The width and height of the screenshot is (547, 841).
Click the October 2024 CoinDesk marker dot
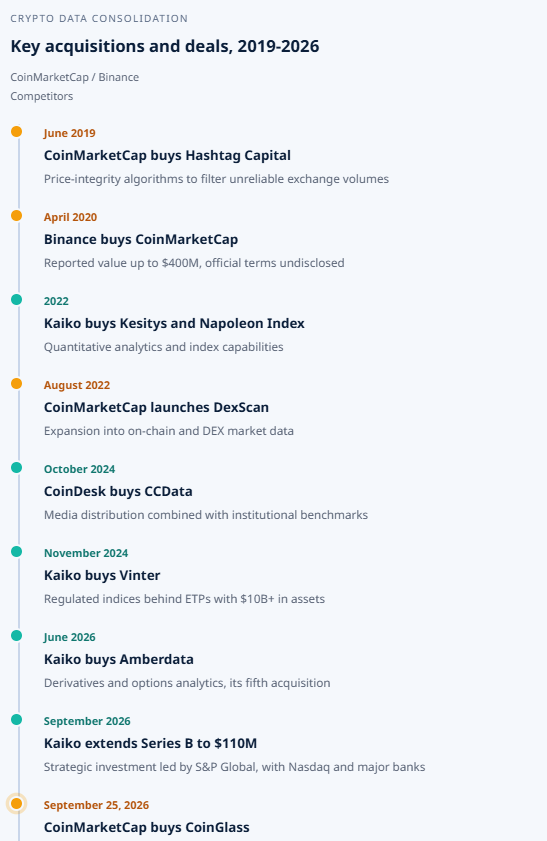17,468
